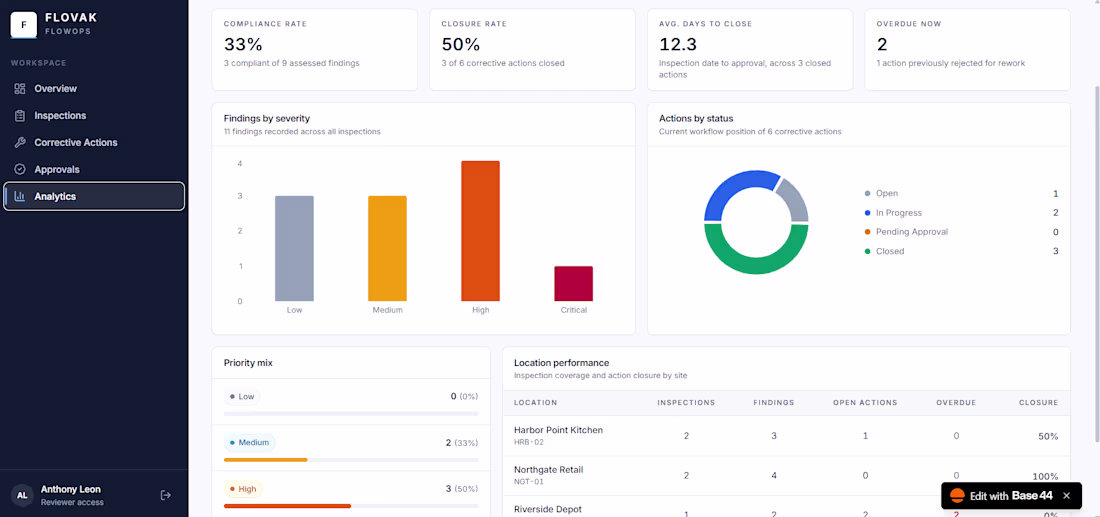Click the gray Open donut segment
The image size is (1100, 517).
tap(798, 199)
